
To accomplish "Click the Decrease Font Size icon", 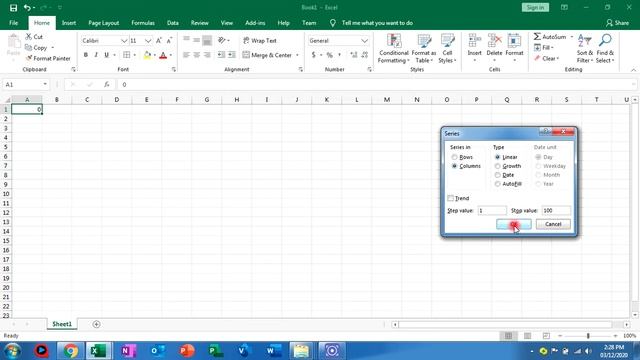I will (169, 40).
